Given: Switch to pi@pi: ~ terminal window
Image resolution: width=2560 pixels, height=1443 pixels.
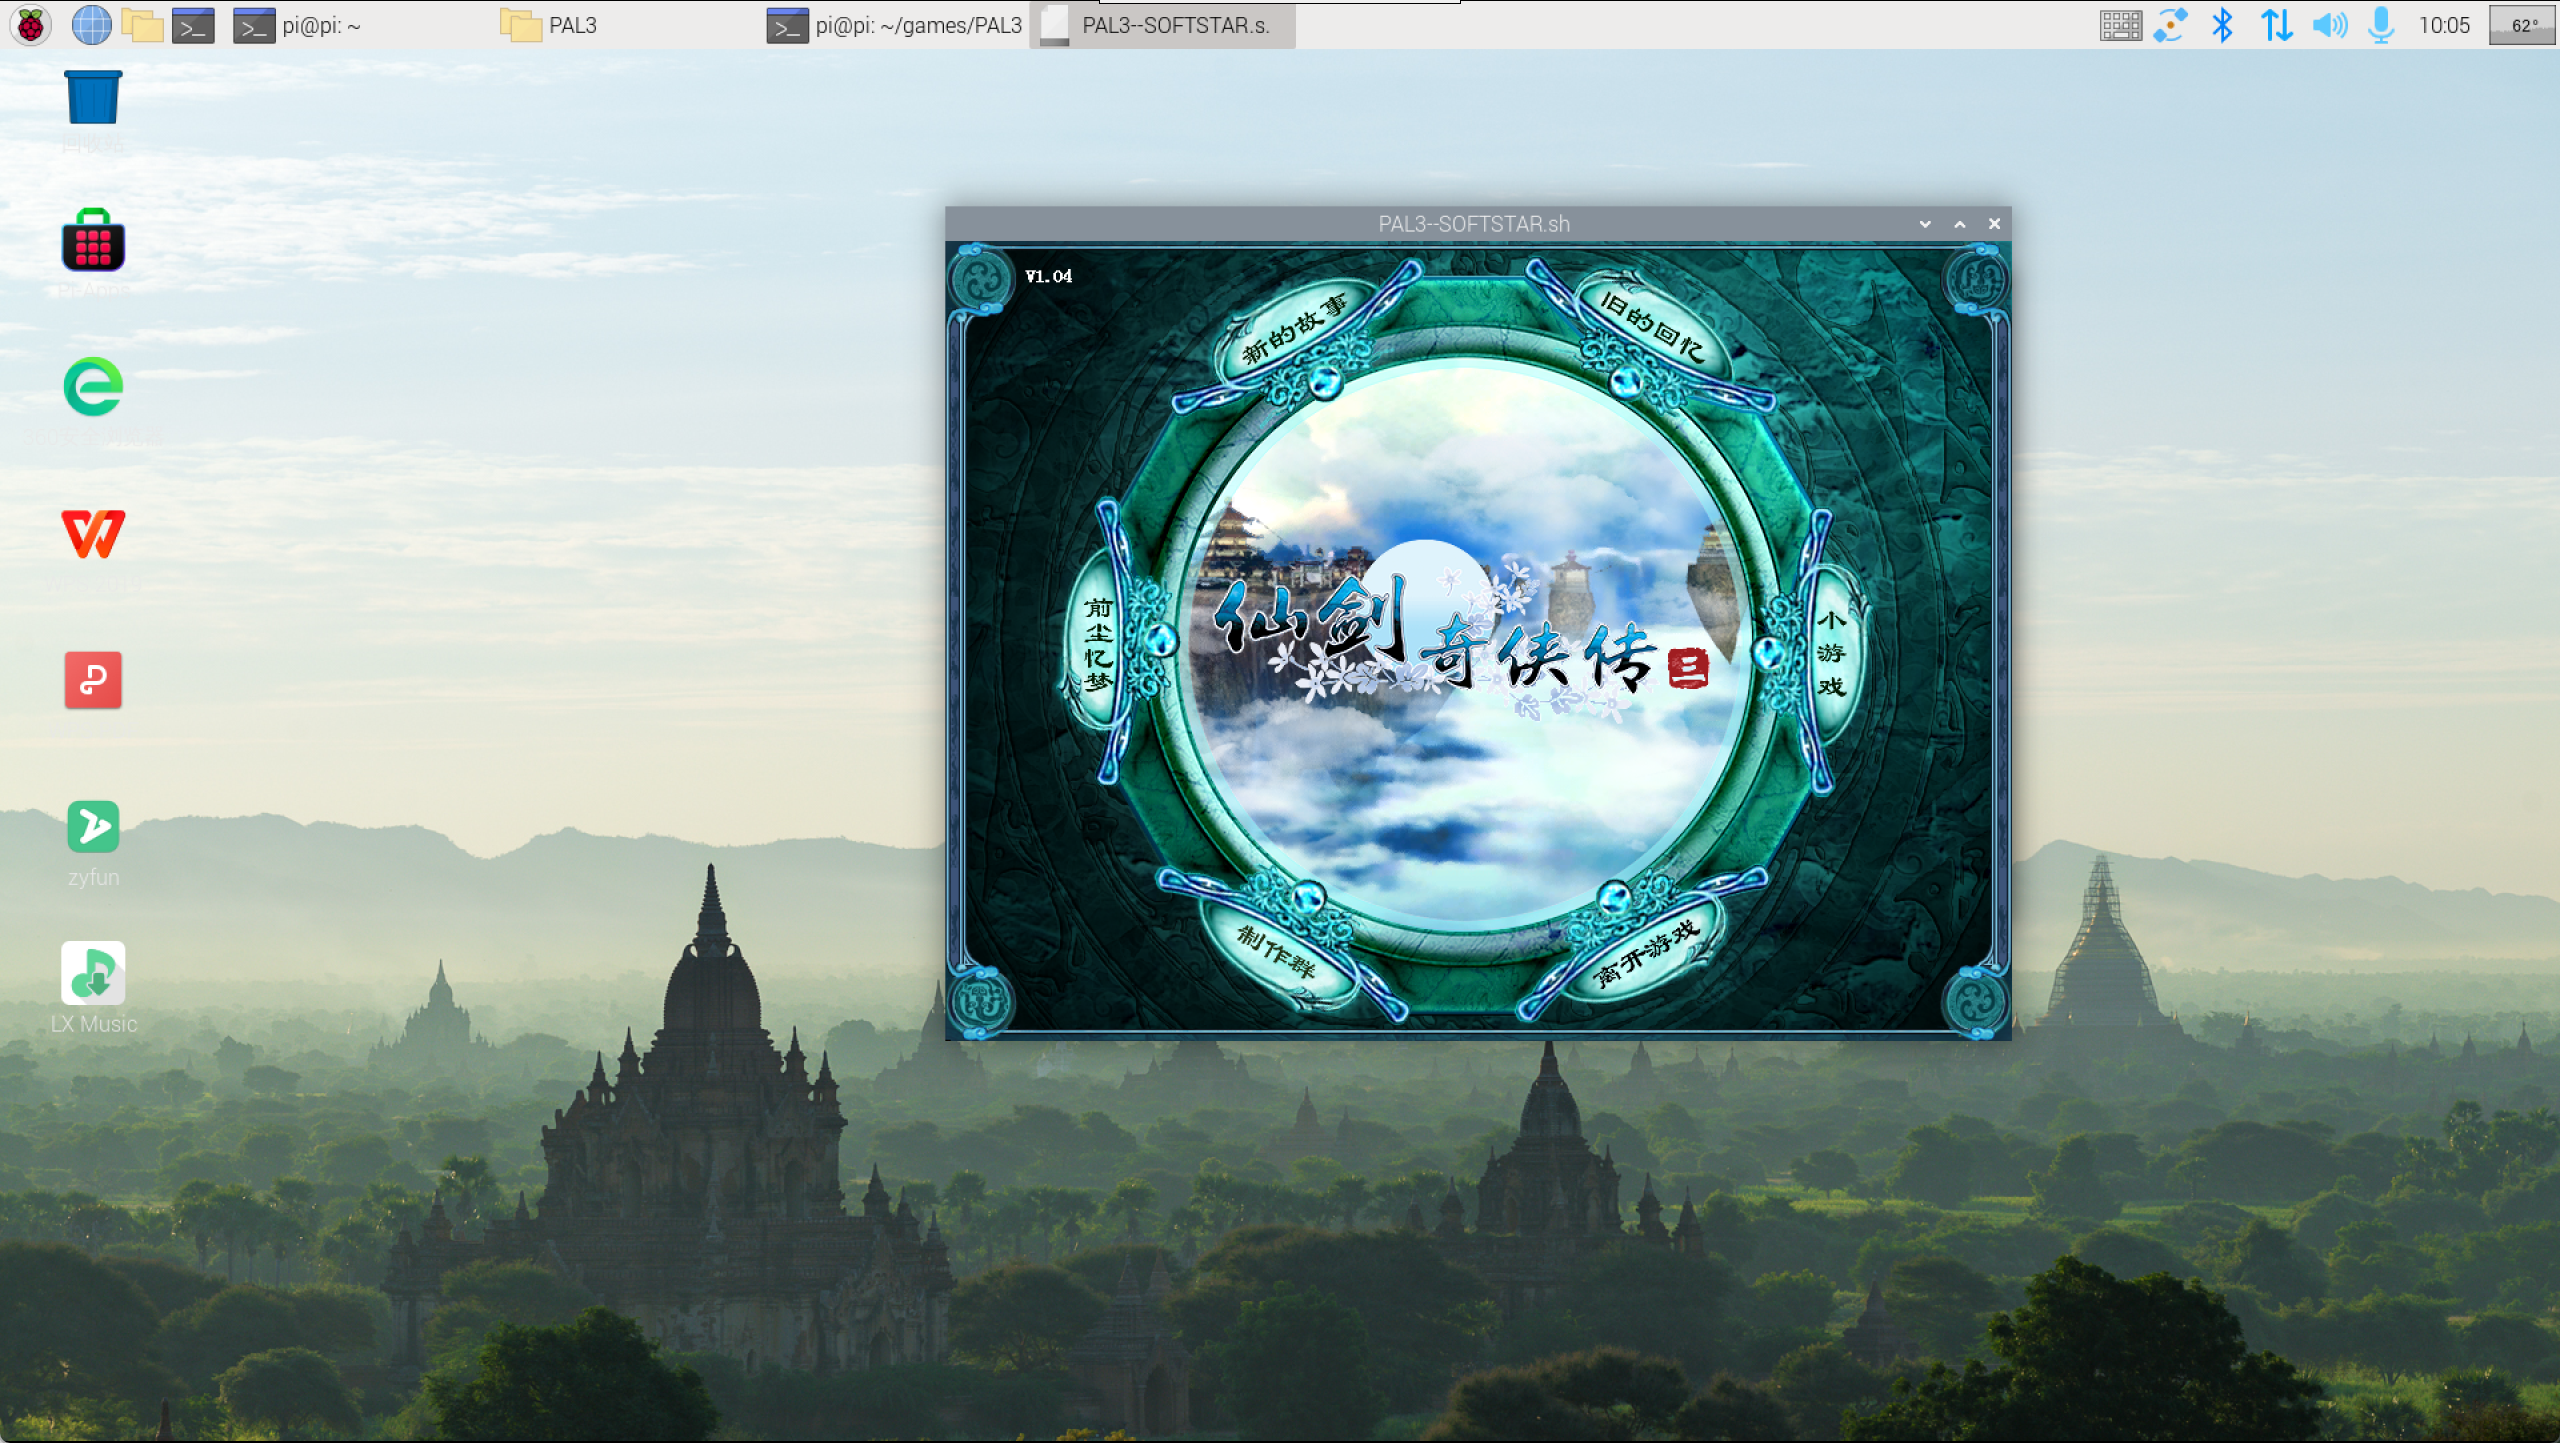Looking at the screenshot, I should coord(298,25).
